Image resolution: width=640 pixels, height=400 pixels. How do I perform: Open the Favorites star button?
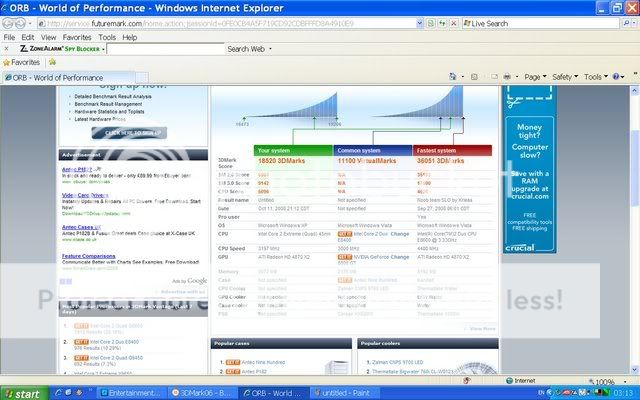(x=22, y=62)
